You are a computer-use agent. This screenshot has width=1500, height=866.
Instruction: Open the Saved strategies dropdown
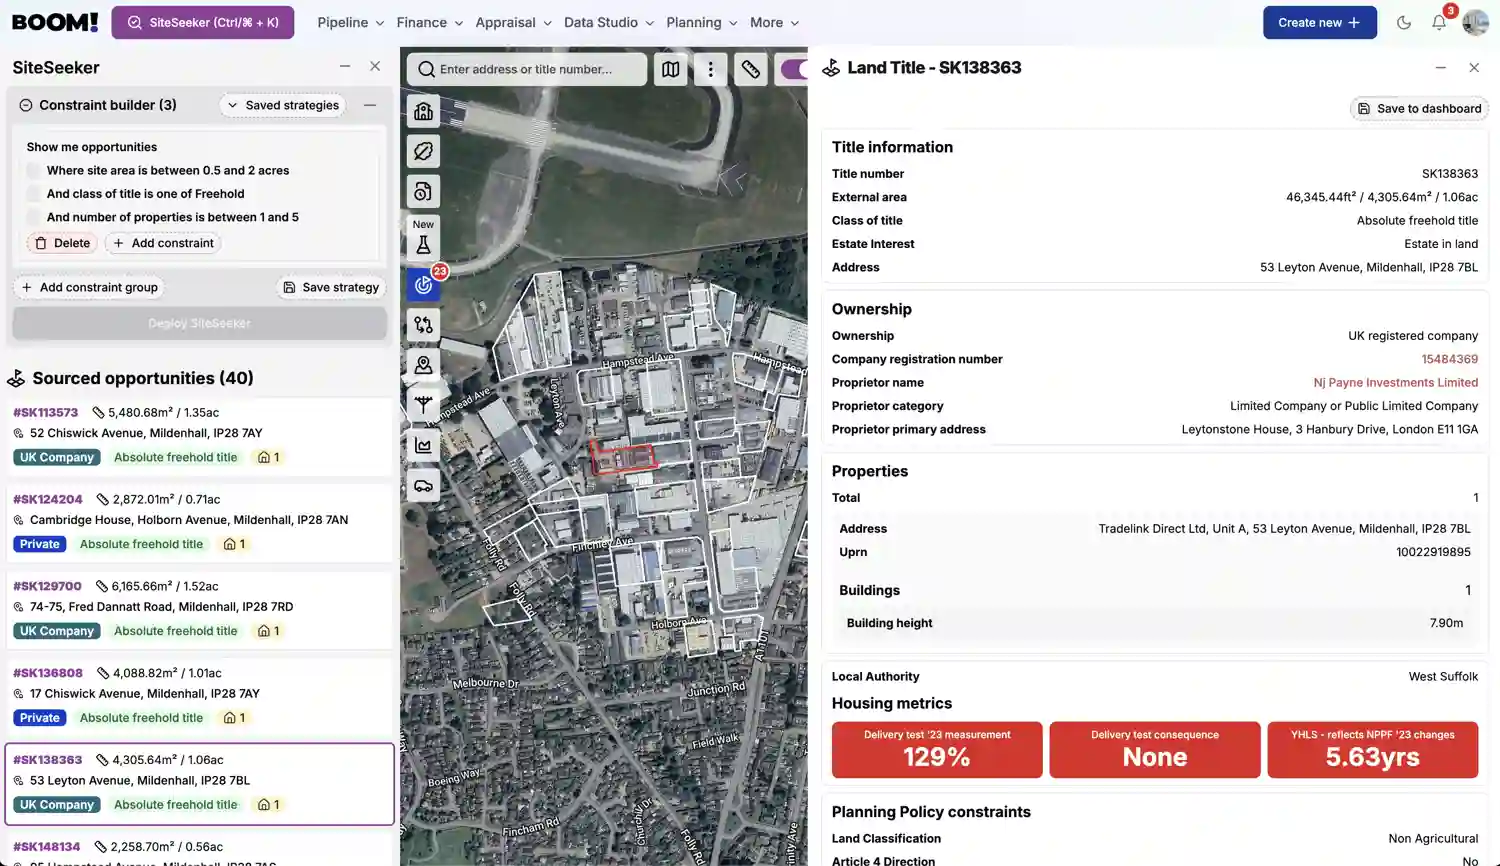click(284, 105)
